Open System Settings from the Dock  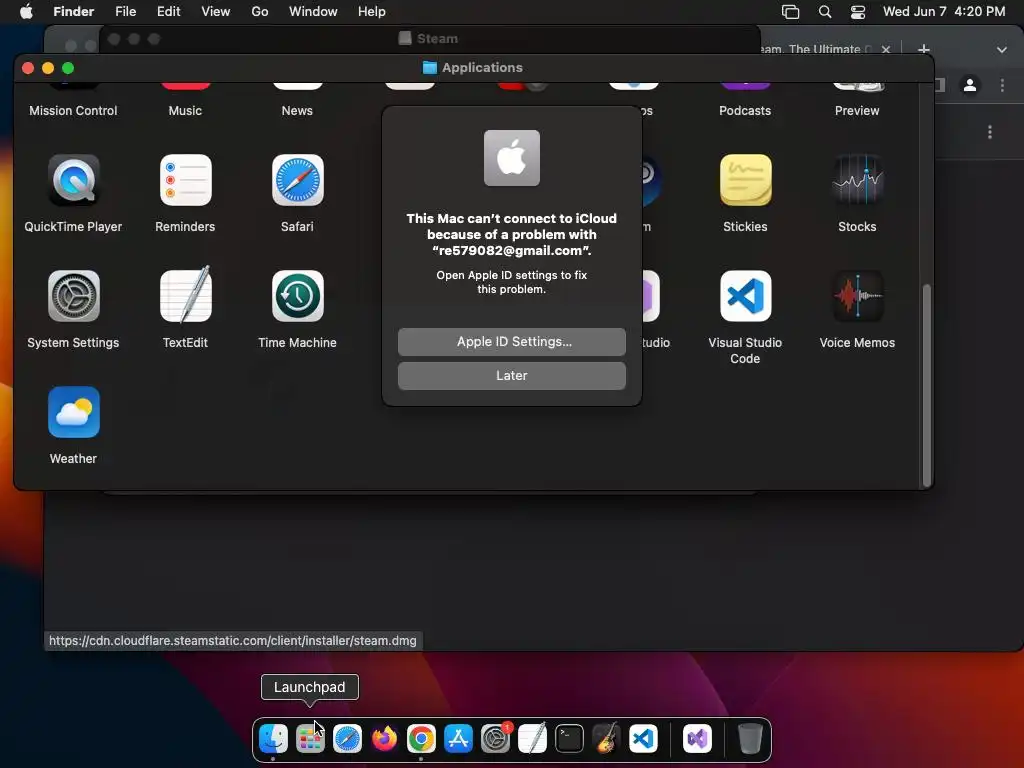pos(496,739)
